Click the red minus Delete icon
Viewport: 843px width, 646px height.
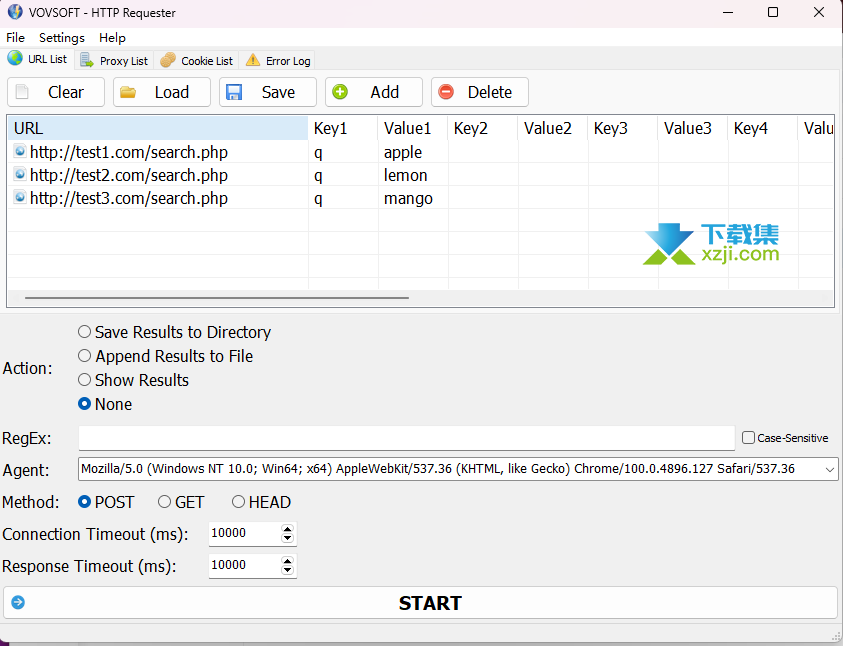(446, 92)
